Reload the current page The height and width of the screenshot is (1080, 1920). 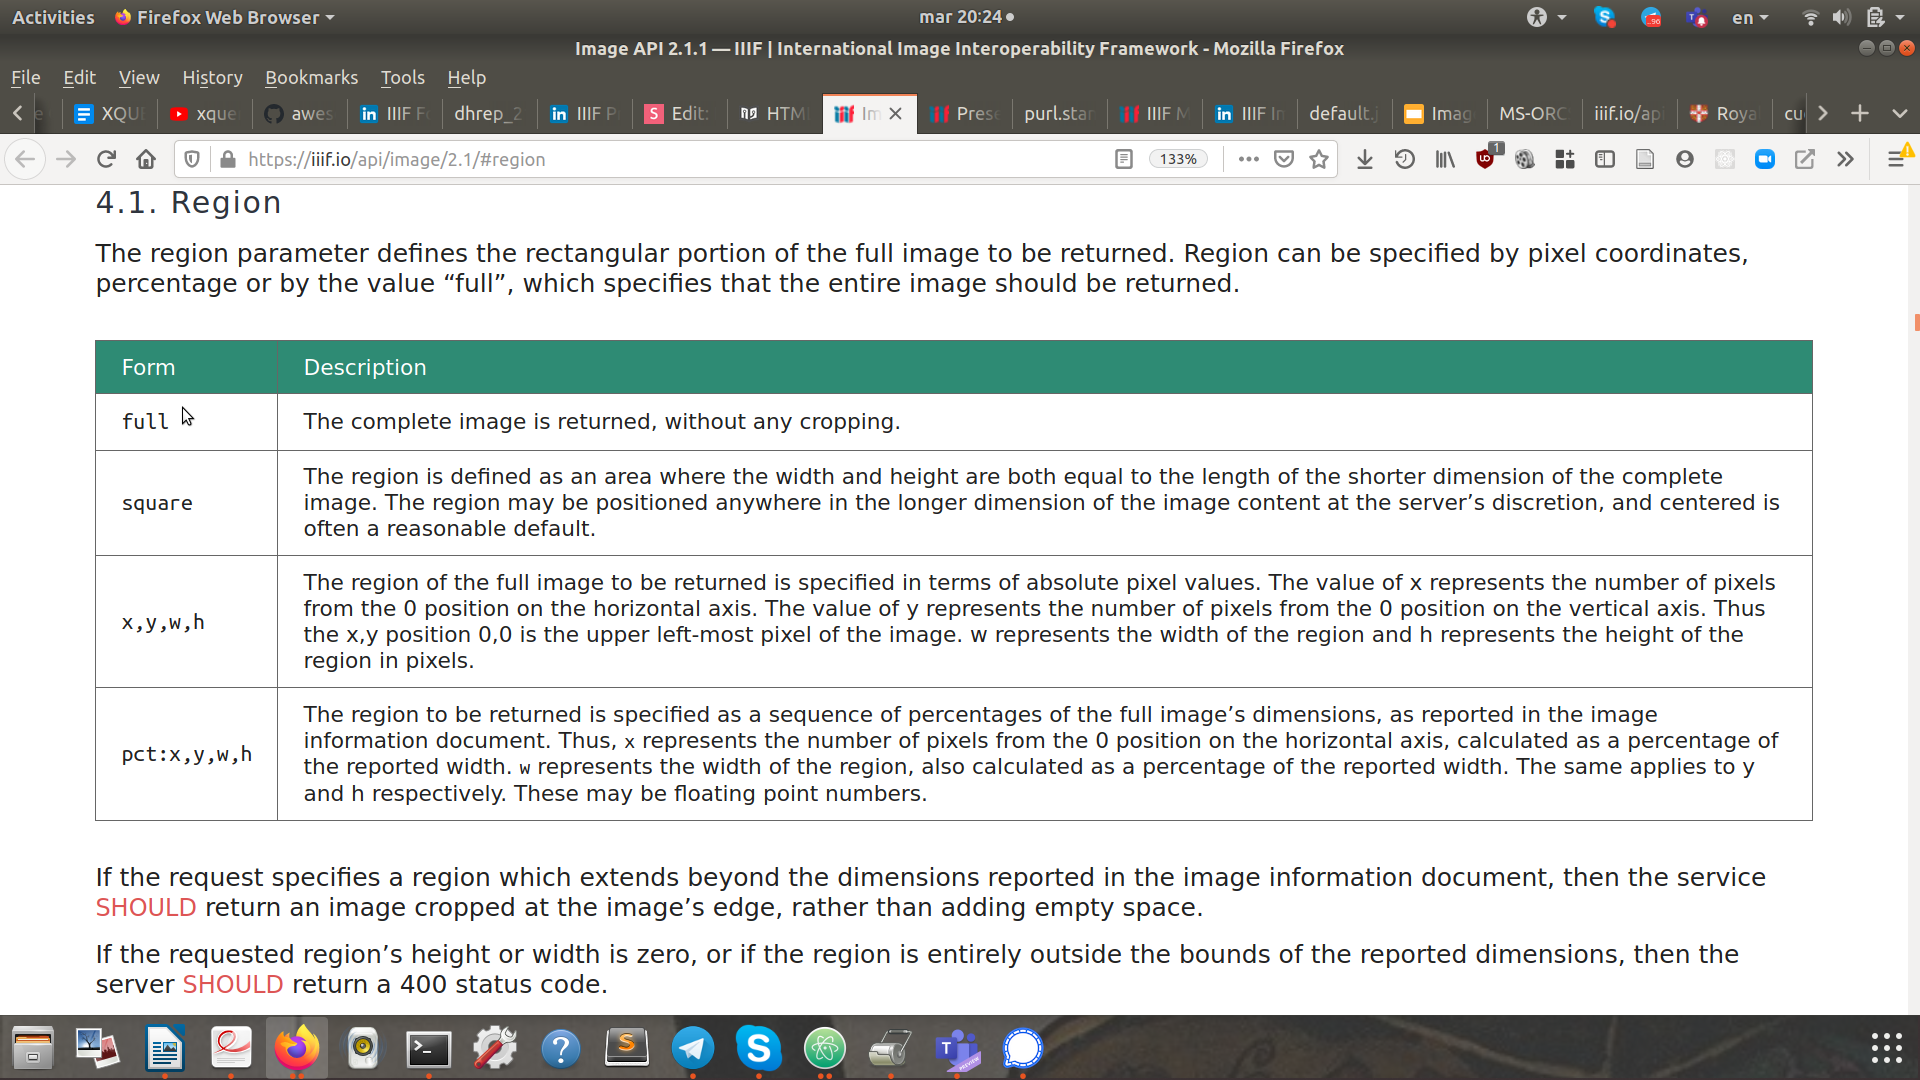pyautogui.click(x=106, y=159)
